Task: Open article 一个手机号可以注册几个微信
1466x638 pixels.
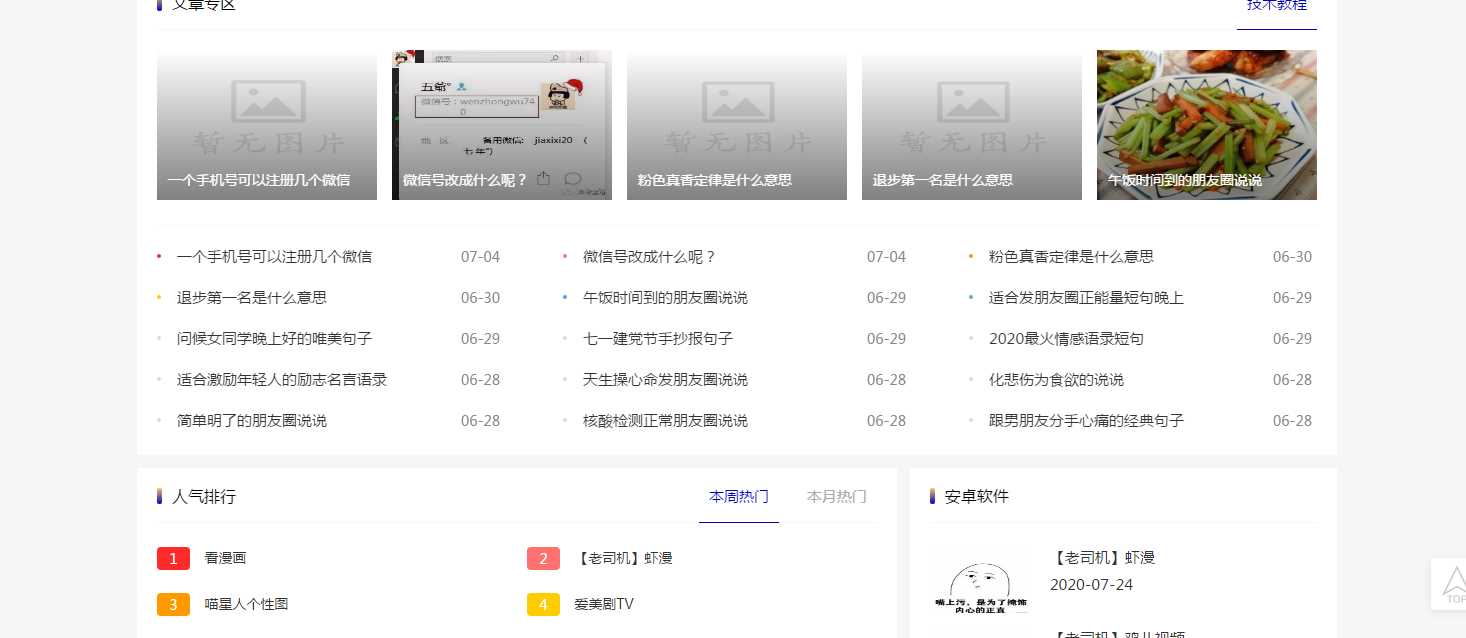Action: coord(275,256)
